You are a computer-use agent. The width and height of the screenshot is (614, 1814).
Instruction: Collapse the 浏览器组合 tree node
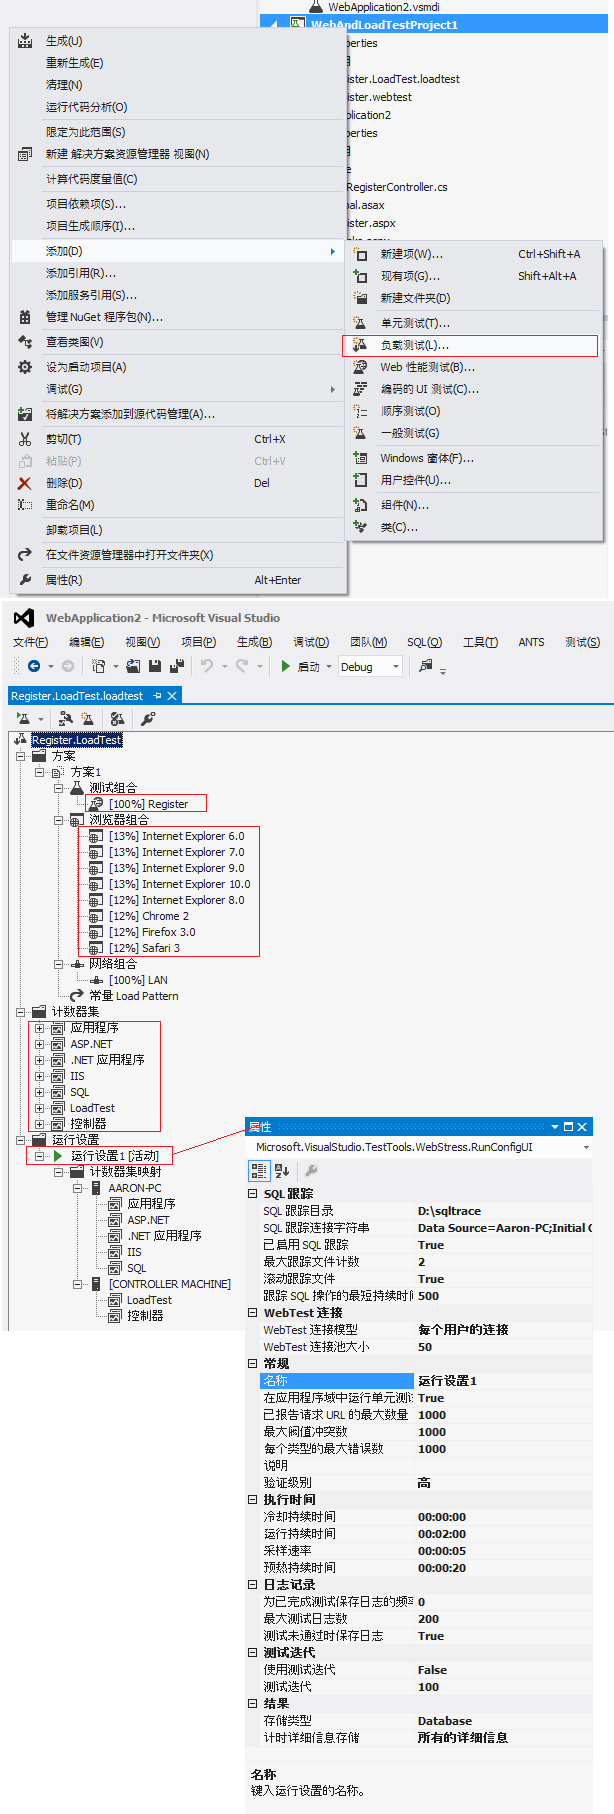[x=58, y=820]
